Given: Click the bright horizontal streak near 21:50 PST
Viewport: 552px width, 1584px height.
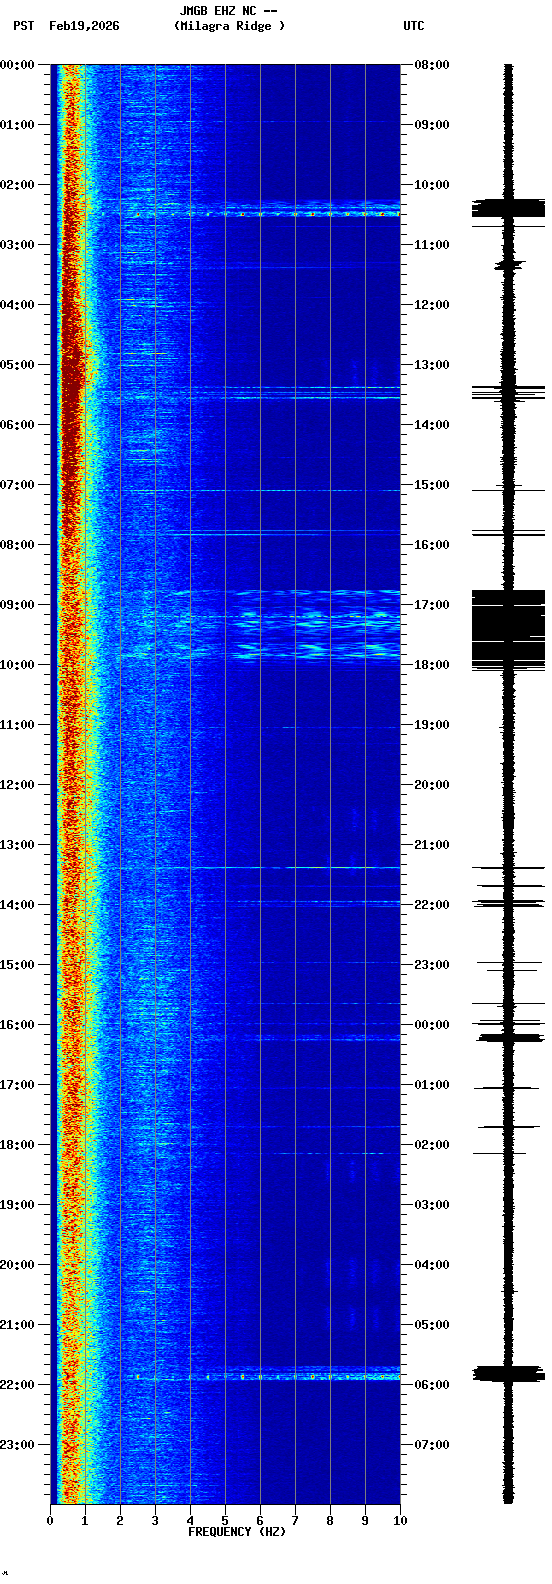Looking at the screenshot, I should pos(260,1377).
